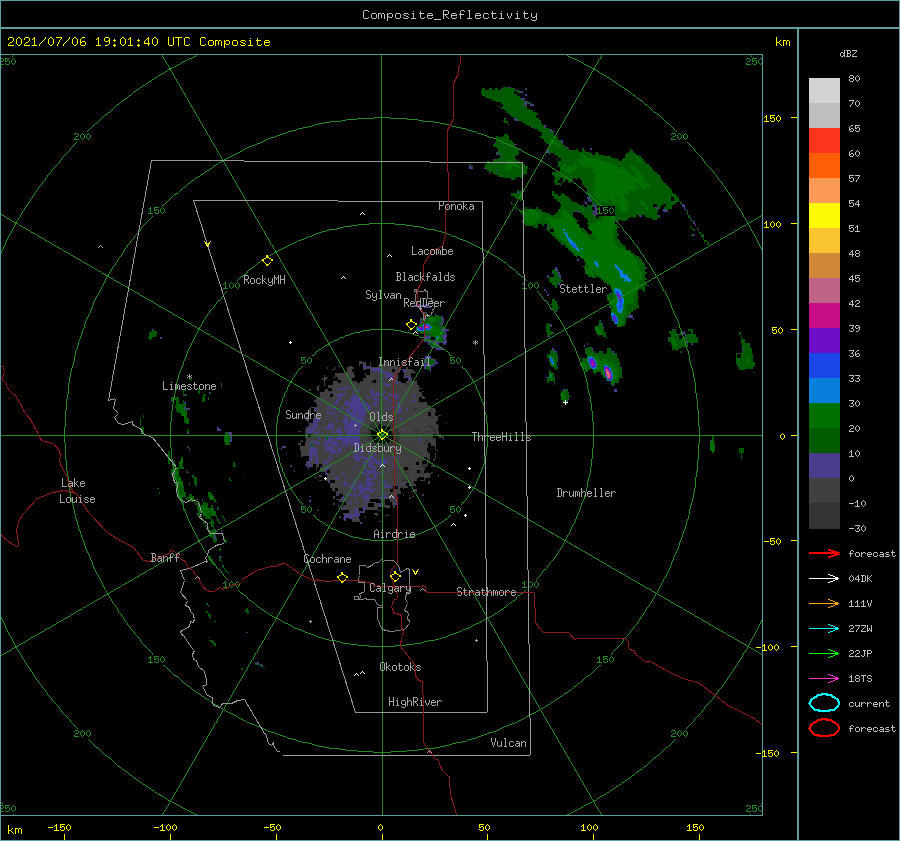Image resolution: width=900 pixels, height=841 pixels.
Task: Click the yellow diamond marker above Calgary
Action: coord(395,576)
